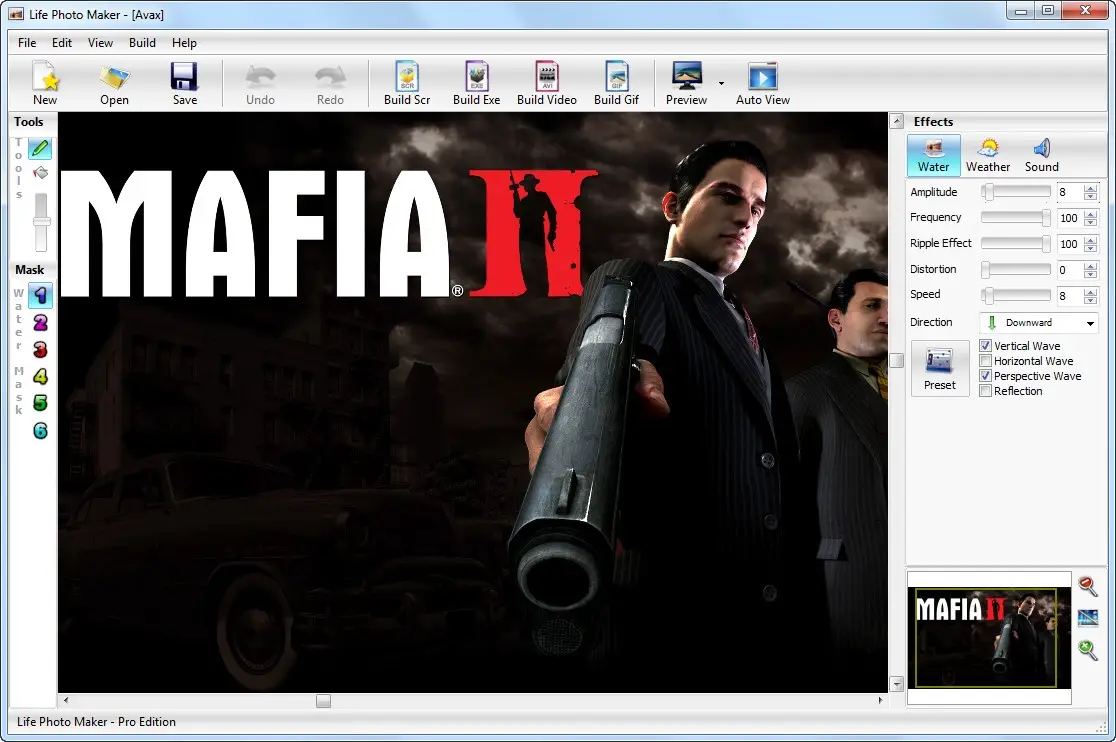Open the File menu
Image resolution: width=1116 pixels, height=742 pixels.
(x=27, y=43)
